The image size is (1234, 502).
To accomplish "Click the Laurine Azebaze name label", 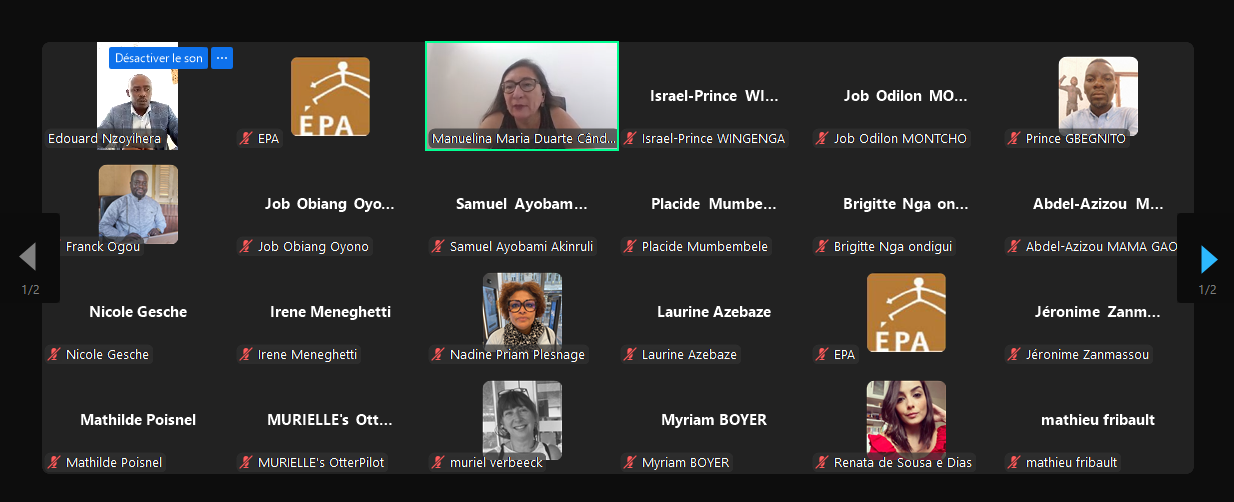I will click(x=689, y=354).
